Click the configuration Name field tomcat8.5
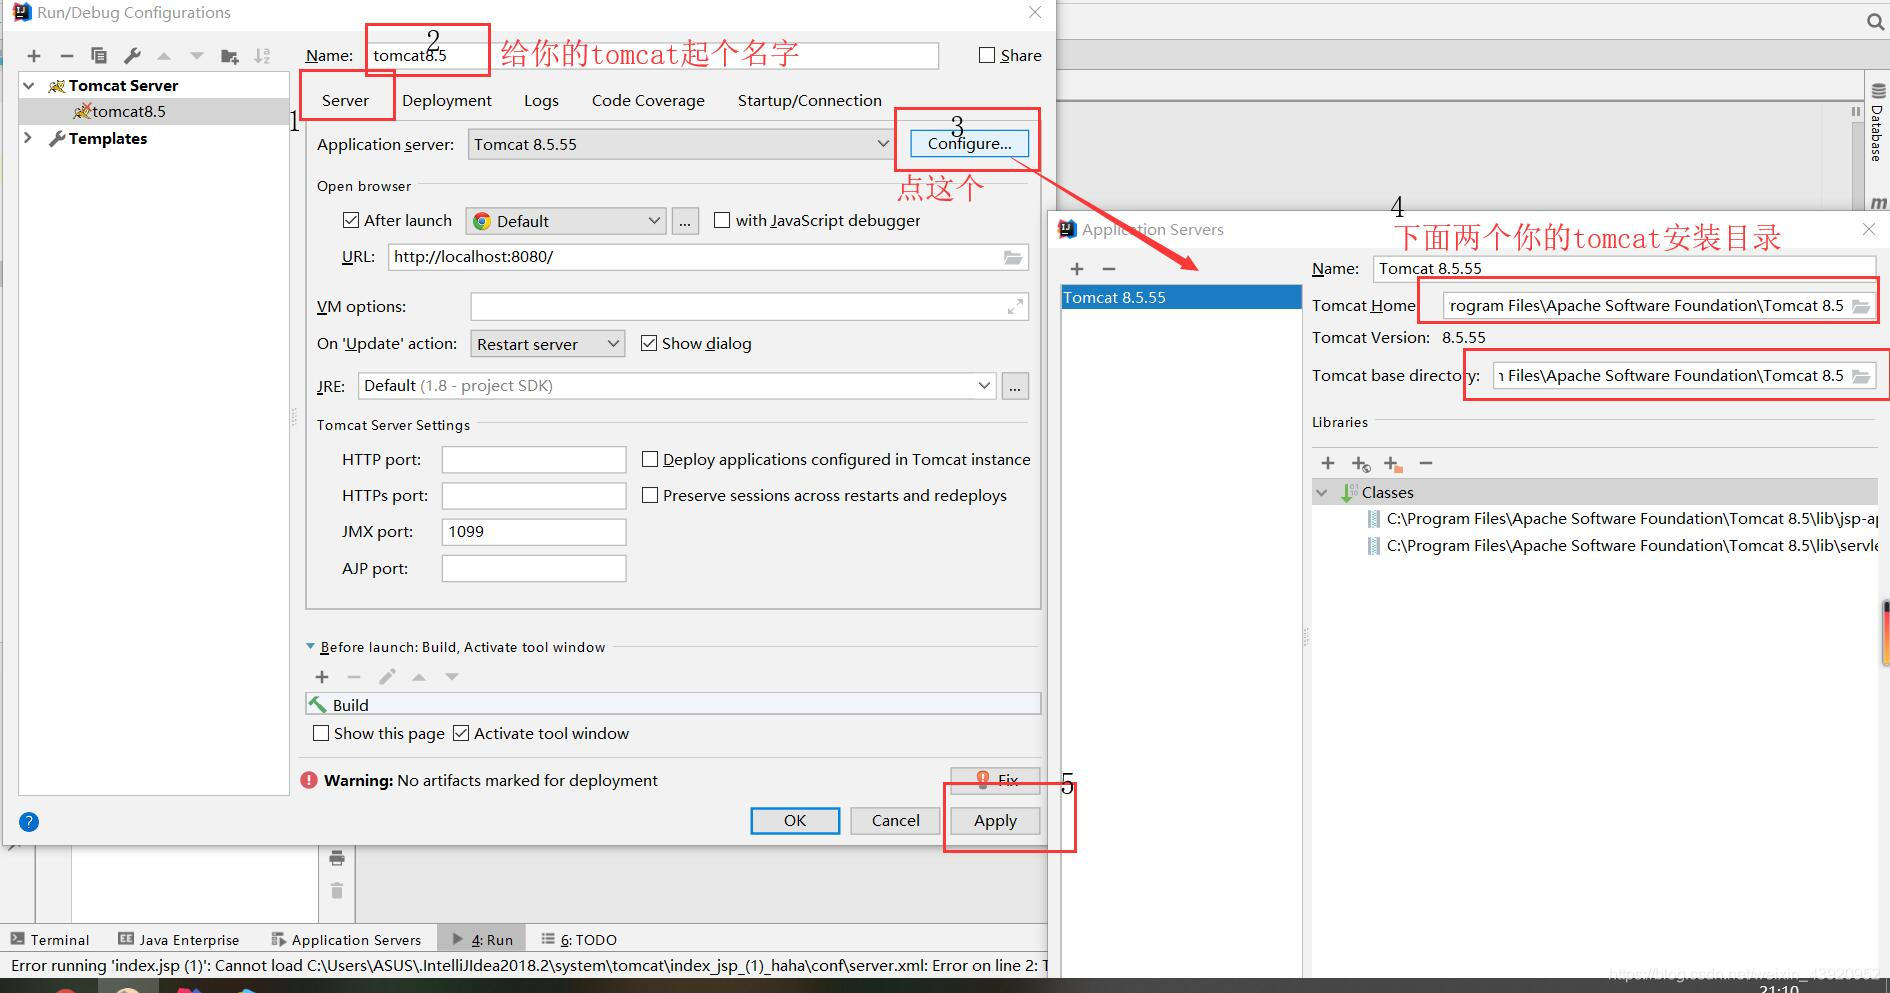Image resolution: width=1890 pixels, height=993 pixels. pyautogui.click(x=653, y=56)
